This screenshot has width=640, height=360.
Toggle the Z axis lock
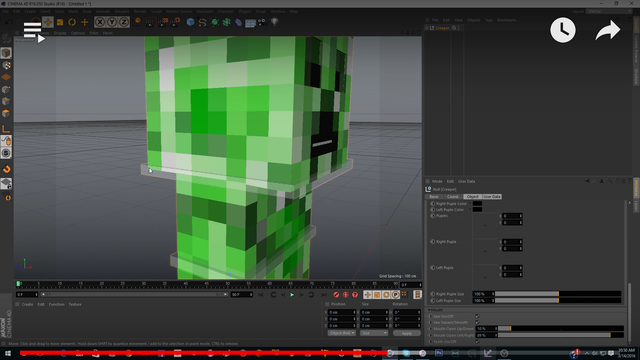[x=124, y=22]
